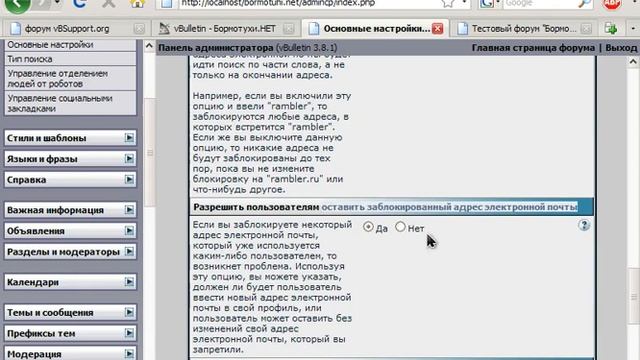
Task: Switch to Тестовый форум tab
Action: pyautogui.click(x=524, y=29)
